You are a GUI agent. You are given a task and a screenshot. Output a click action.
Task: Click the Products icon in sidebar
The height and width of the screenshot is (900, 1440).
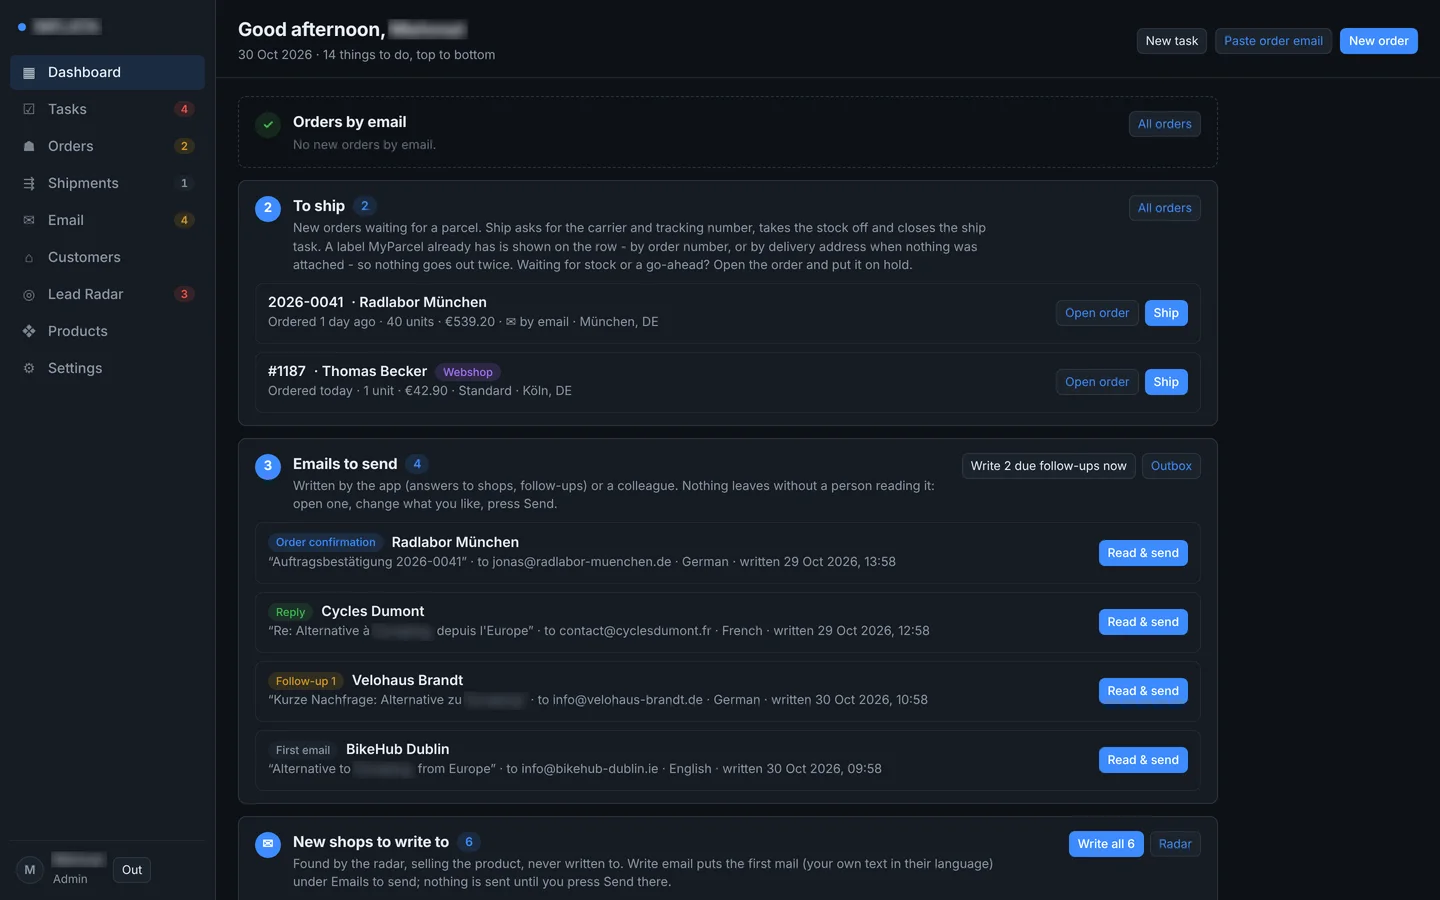pos(29,332)
